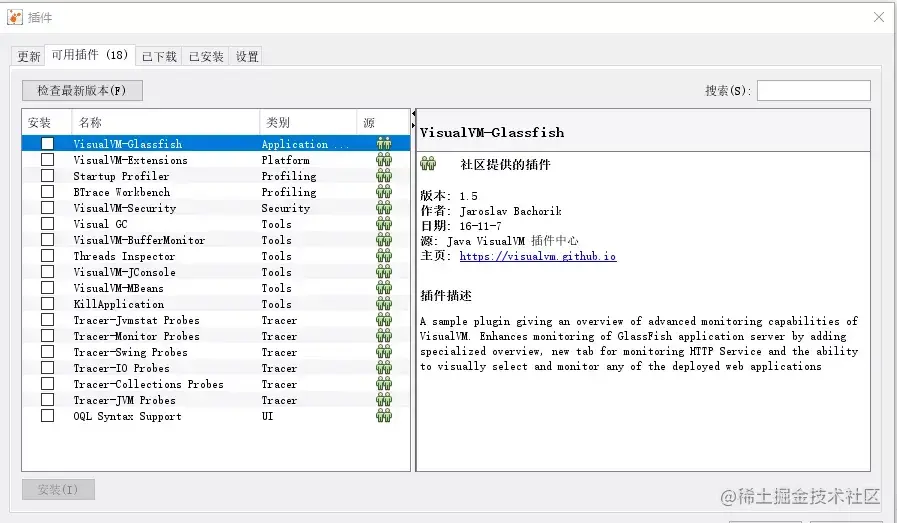Switch to the 更新 tab

(x=29, y=56)
